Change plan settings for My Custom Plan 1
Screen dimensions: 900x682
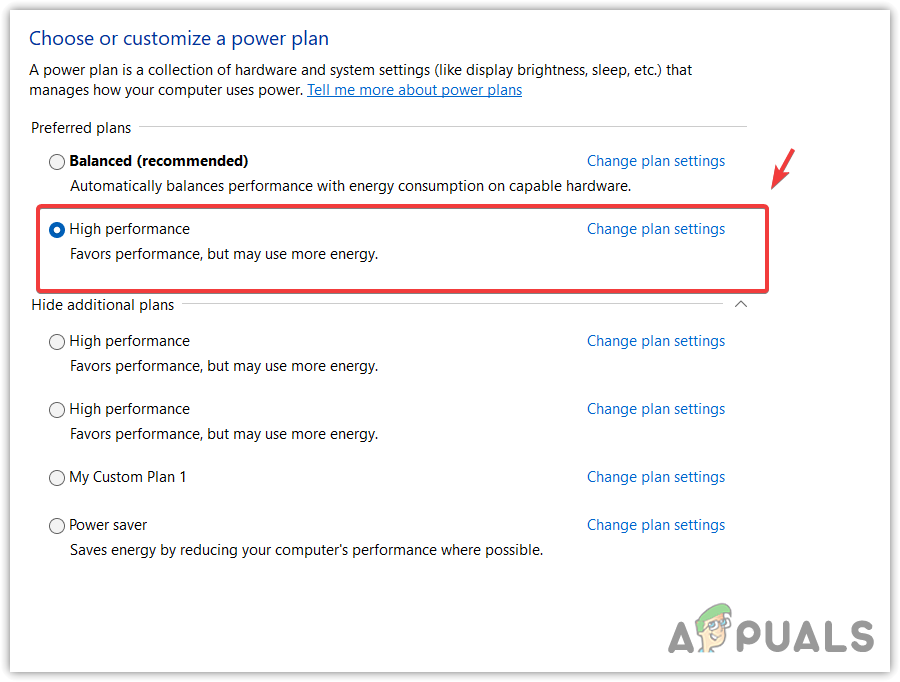pos(655,477)
